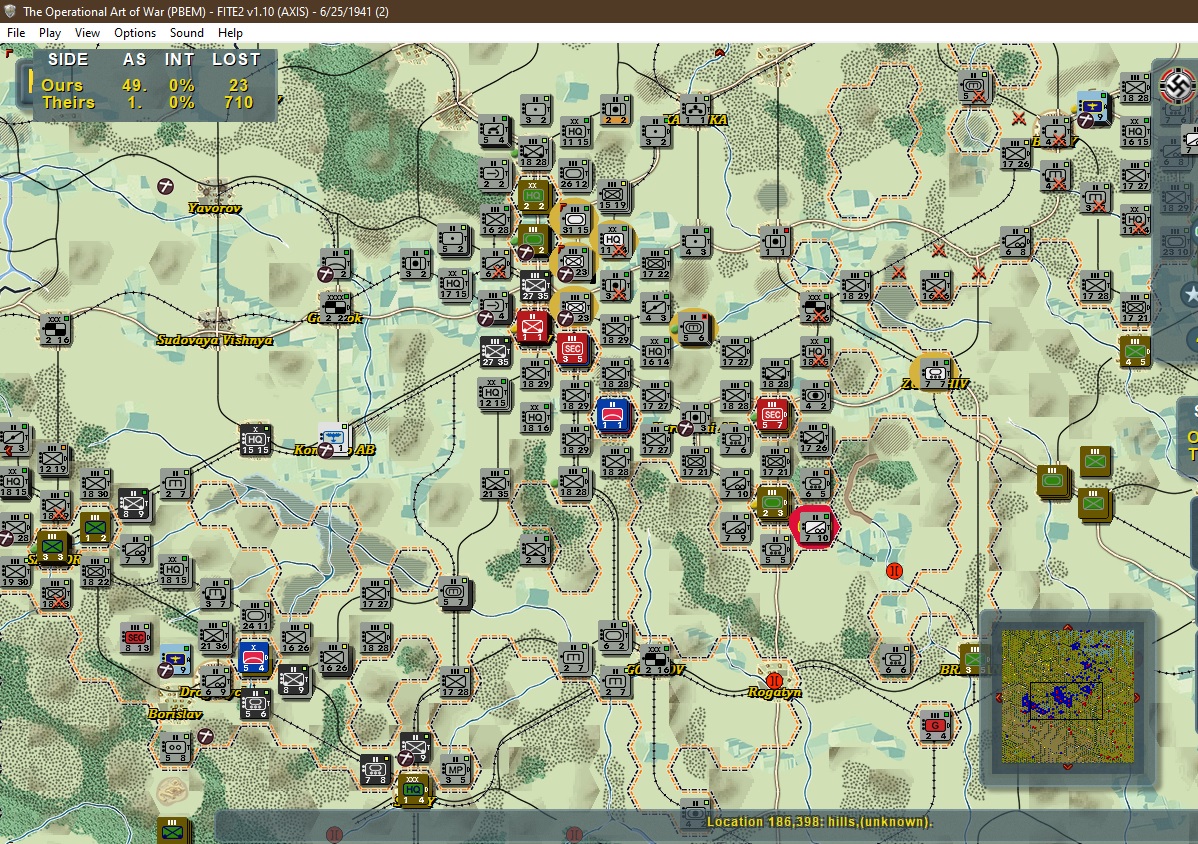The height and width of the screenshot is (844, 1198).
Task: Select the 17 22 unit counter
Action: 655,264
